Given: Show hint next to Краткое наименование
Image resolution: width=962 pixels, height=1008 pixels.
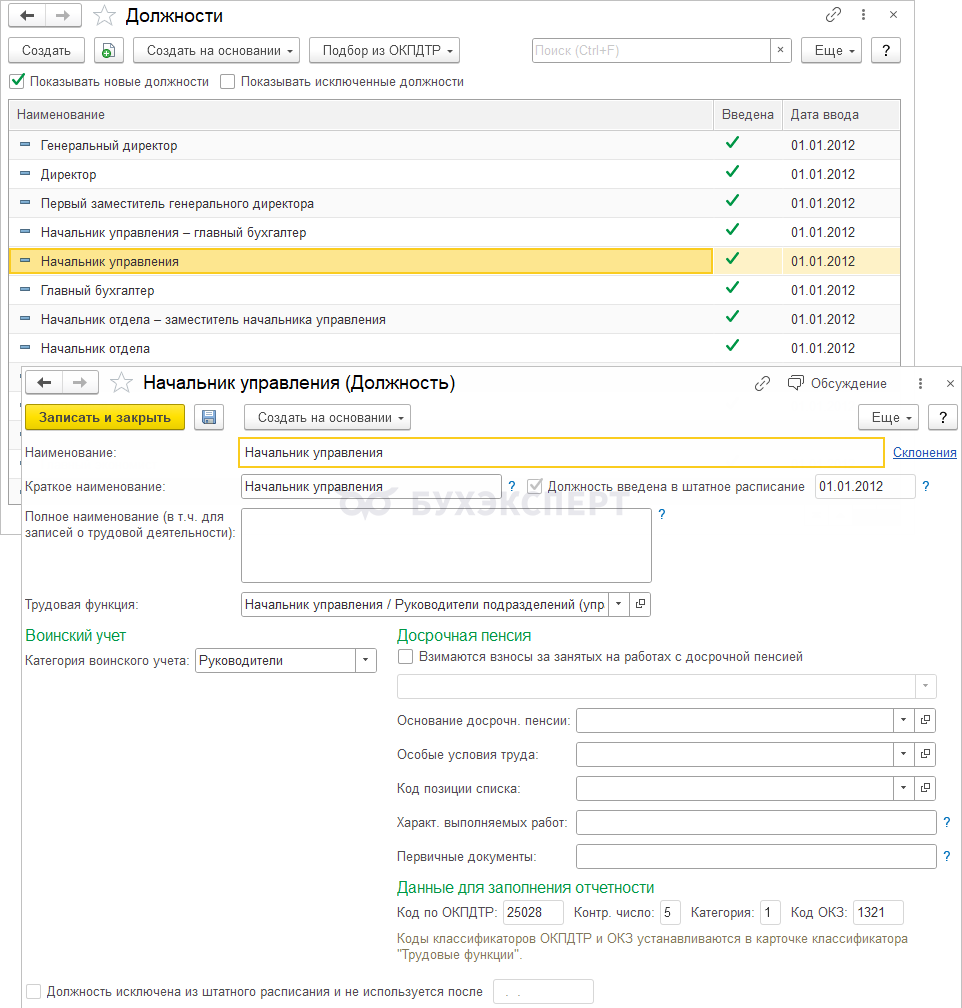Looking at the screenshot, I should click(x=512, y=486).
